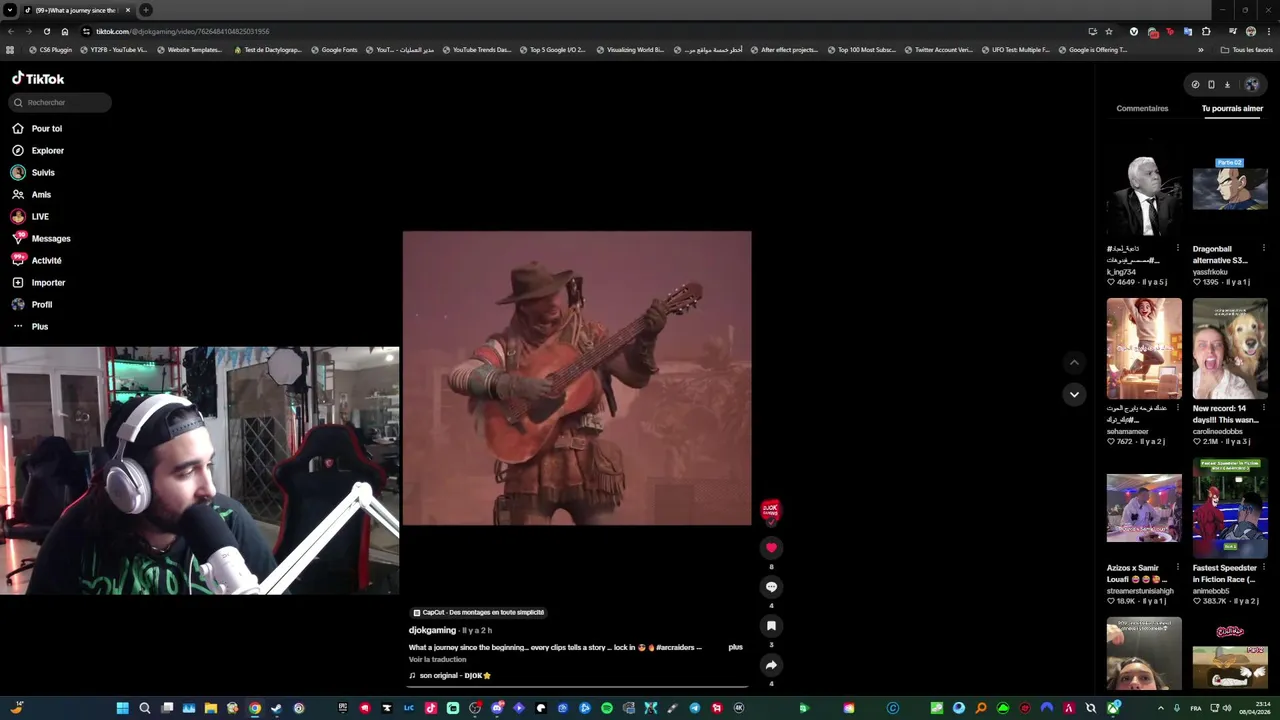This screenshot has width=1280, height=720.
Task: Open Spotify from the taskbar
Action: click(607, 708)
